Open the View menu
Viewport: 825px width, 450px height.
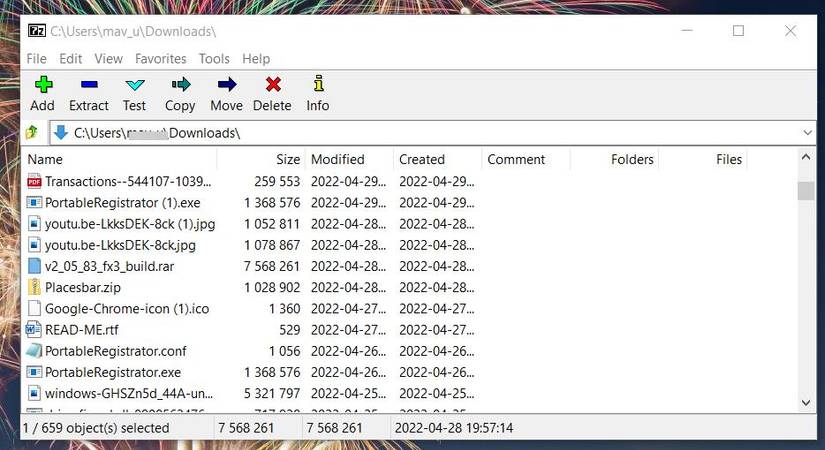click(108, 58)
